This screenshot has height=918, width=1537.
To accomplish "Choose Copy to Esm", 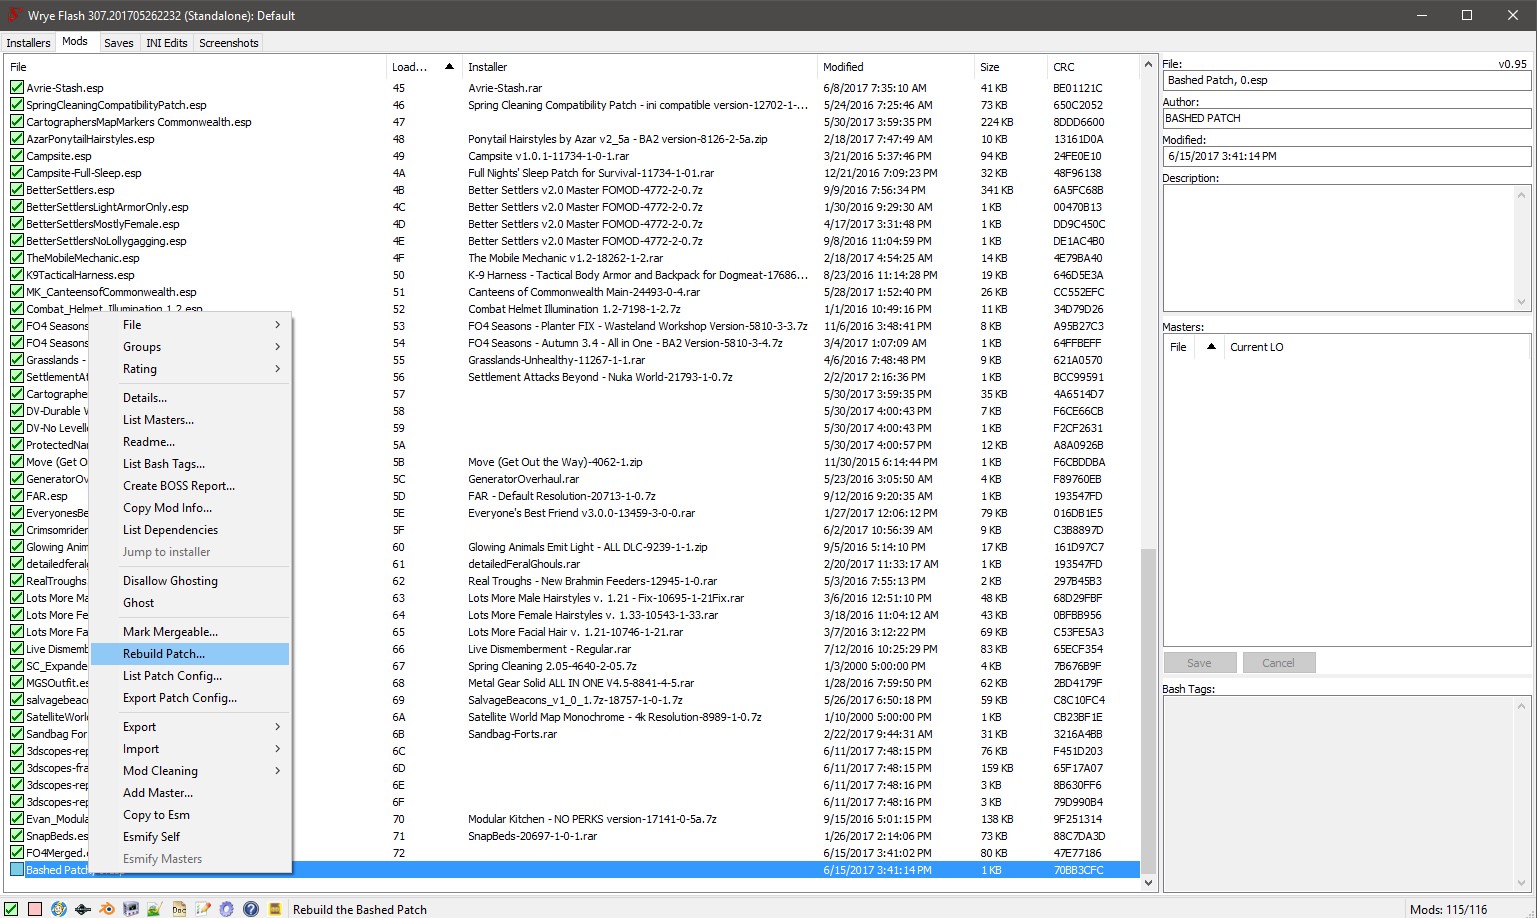I will (x=190, y=815).
